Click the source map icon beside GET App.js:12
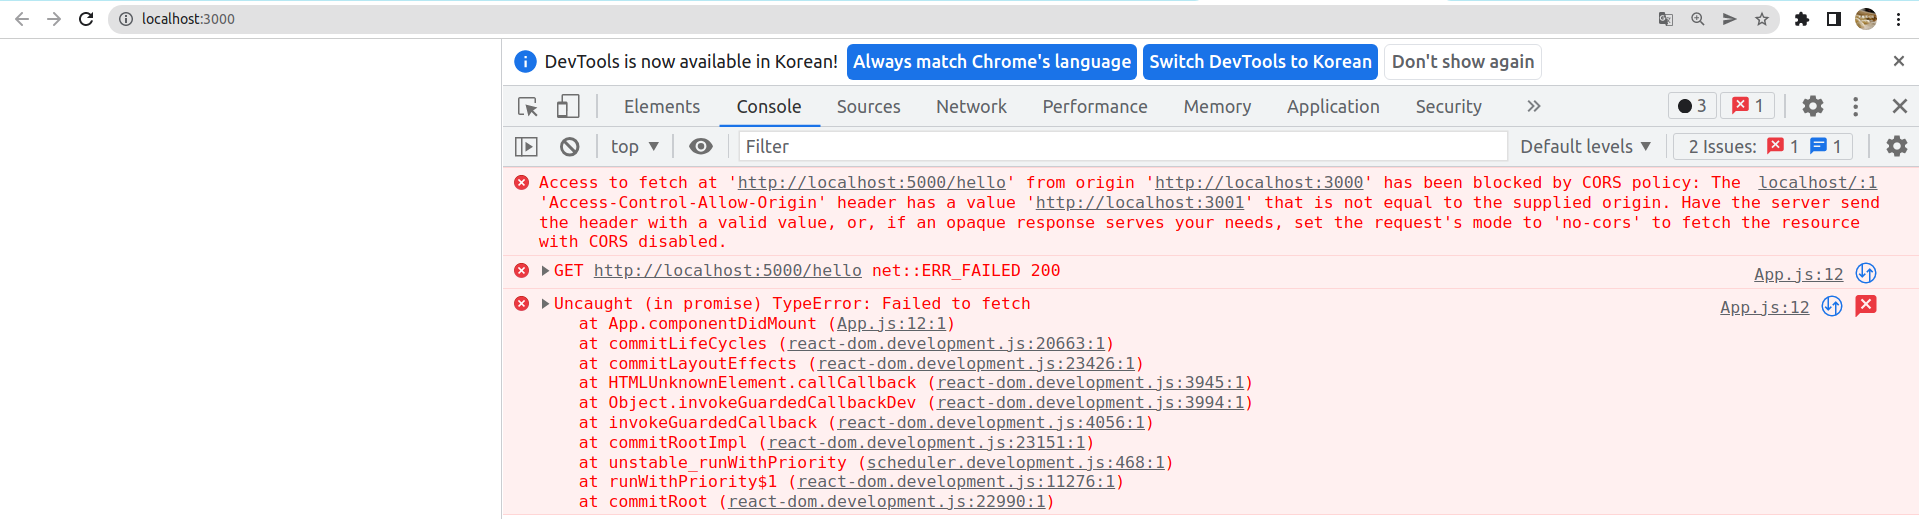The height and width of the screenshot is (519, 1919). click(x=1866, y=273)
